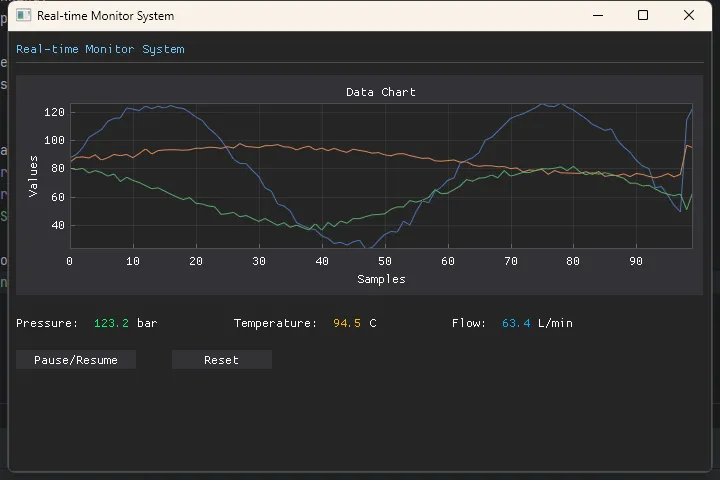Click the Values axis label

pos(33,176)
